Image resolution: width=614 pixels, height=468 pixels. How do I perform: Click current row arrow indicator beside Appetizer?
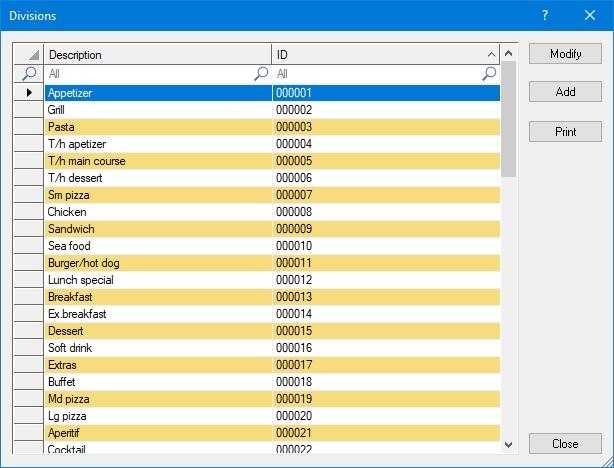28,93
